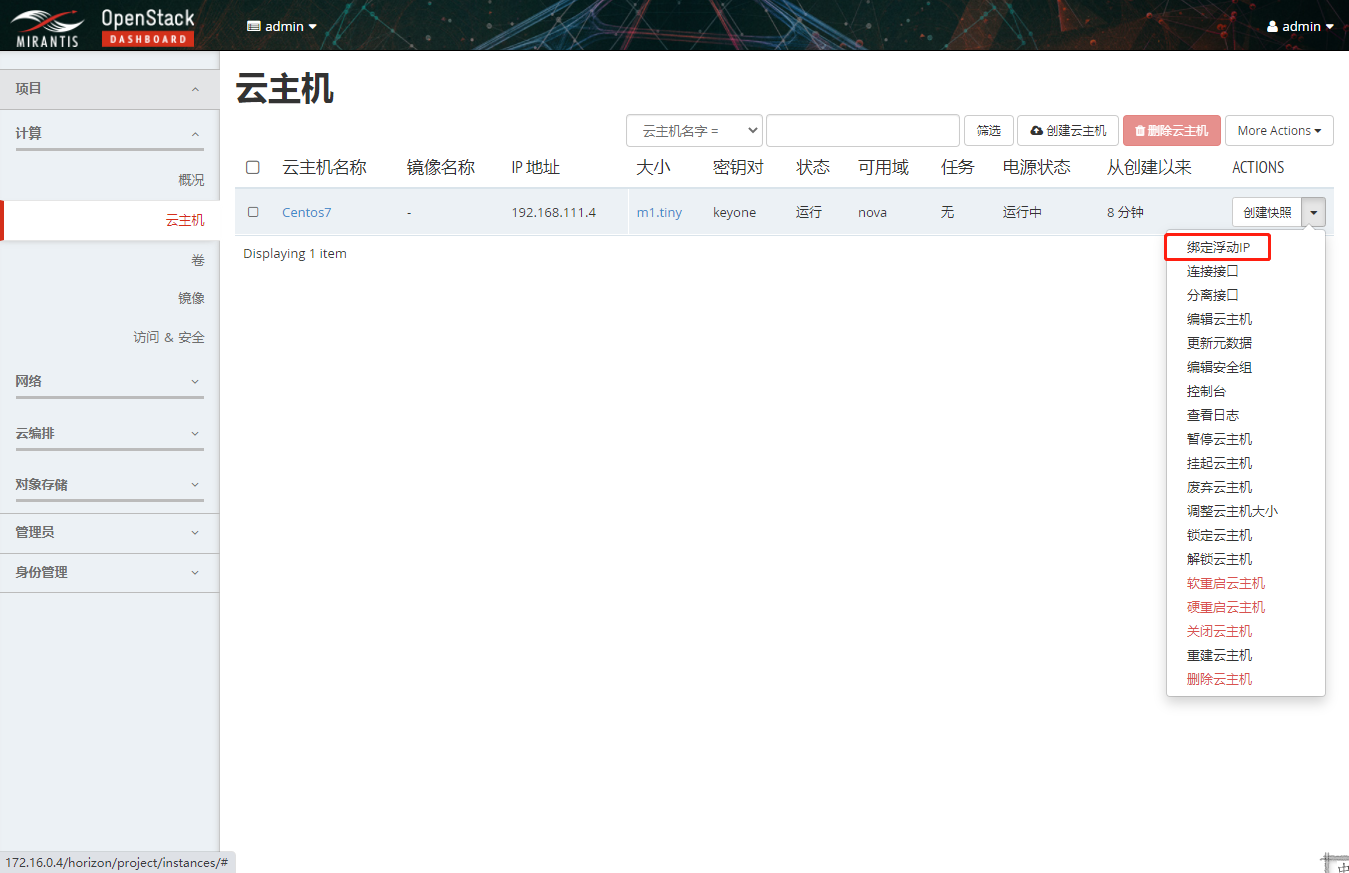Select 绑定浮动IP from the actions menu
Image resolution: width=1349 pixels, height=873 pixels.
1219,246
